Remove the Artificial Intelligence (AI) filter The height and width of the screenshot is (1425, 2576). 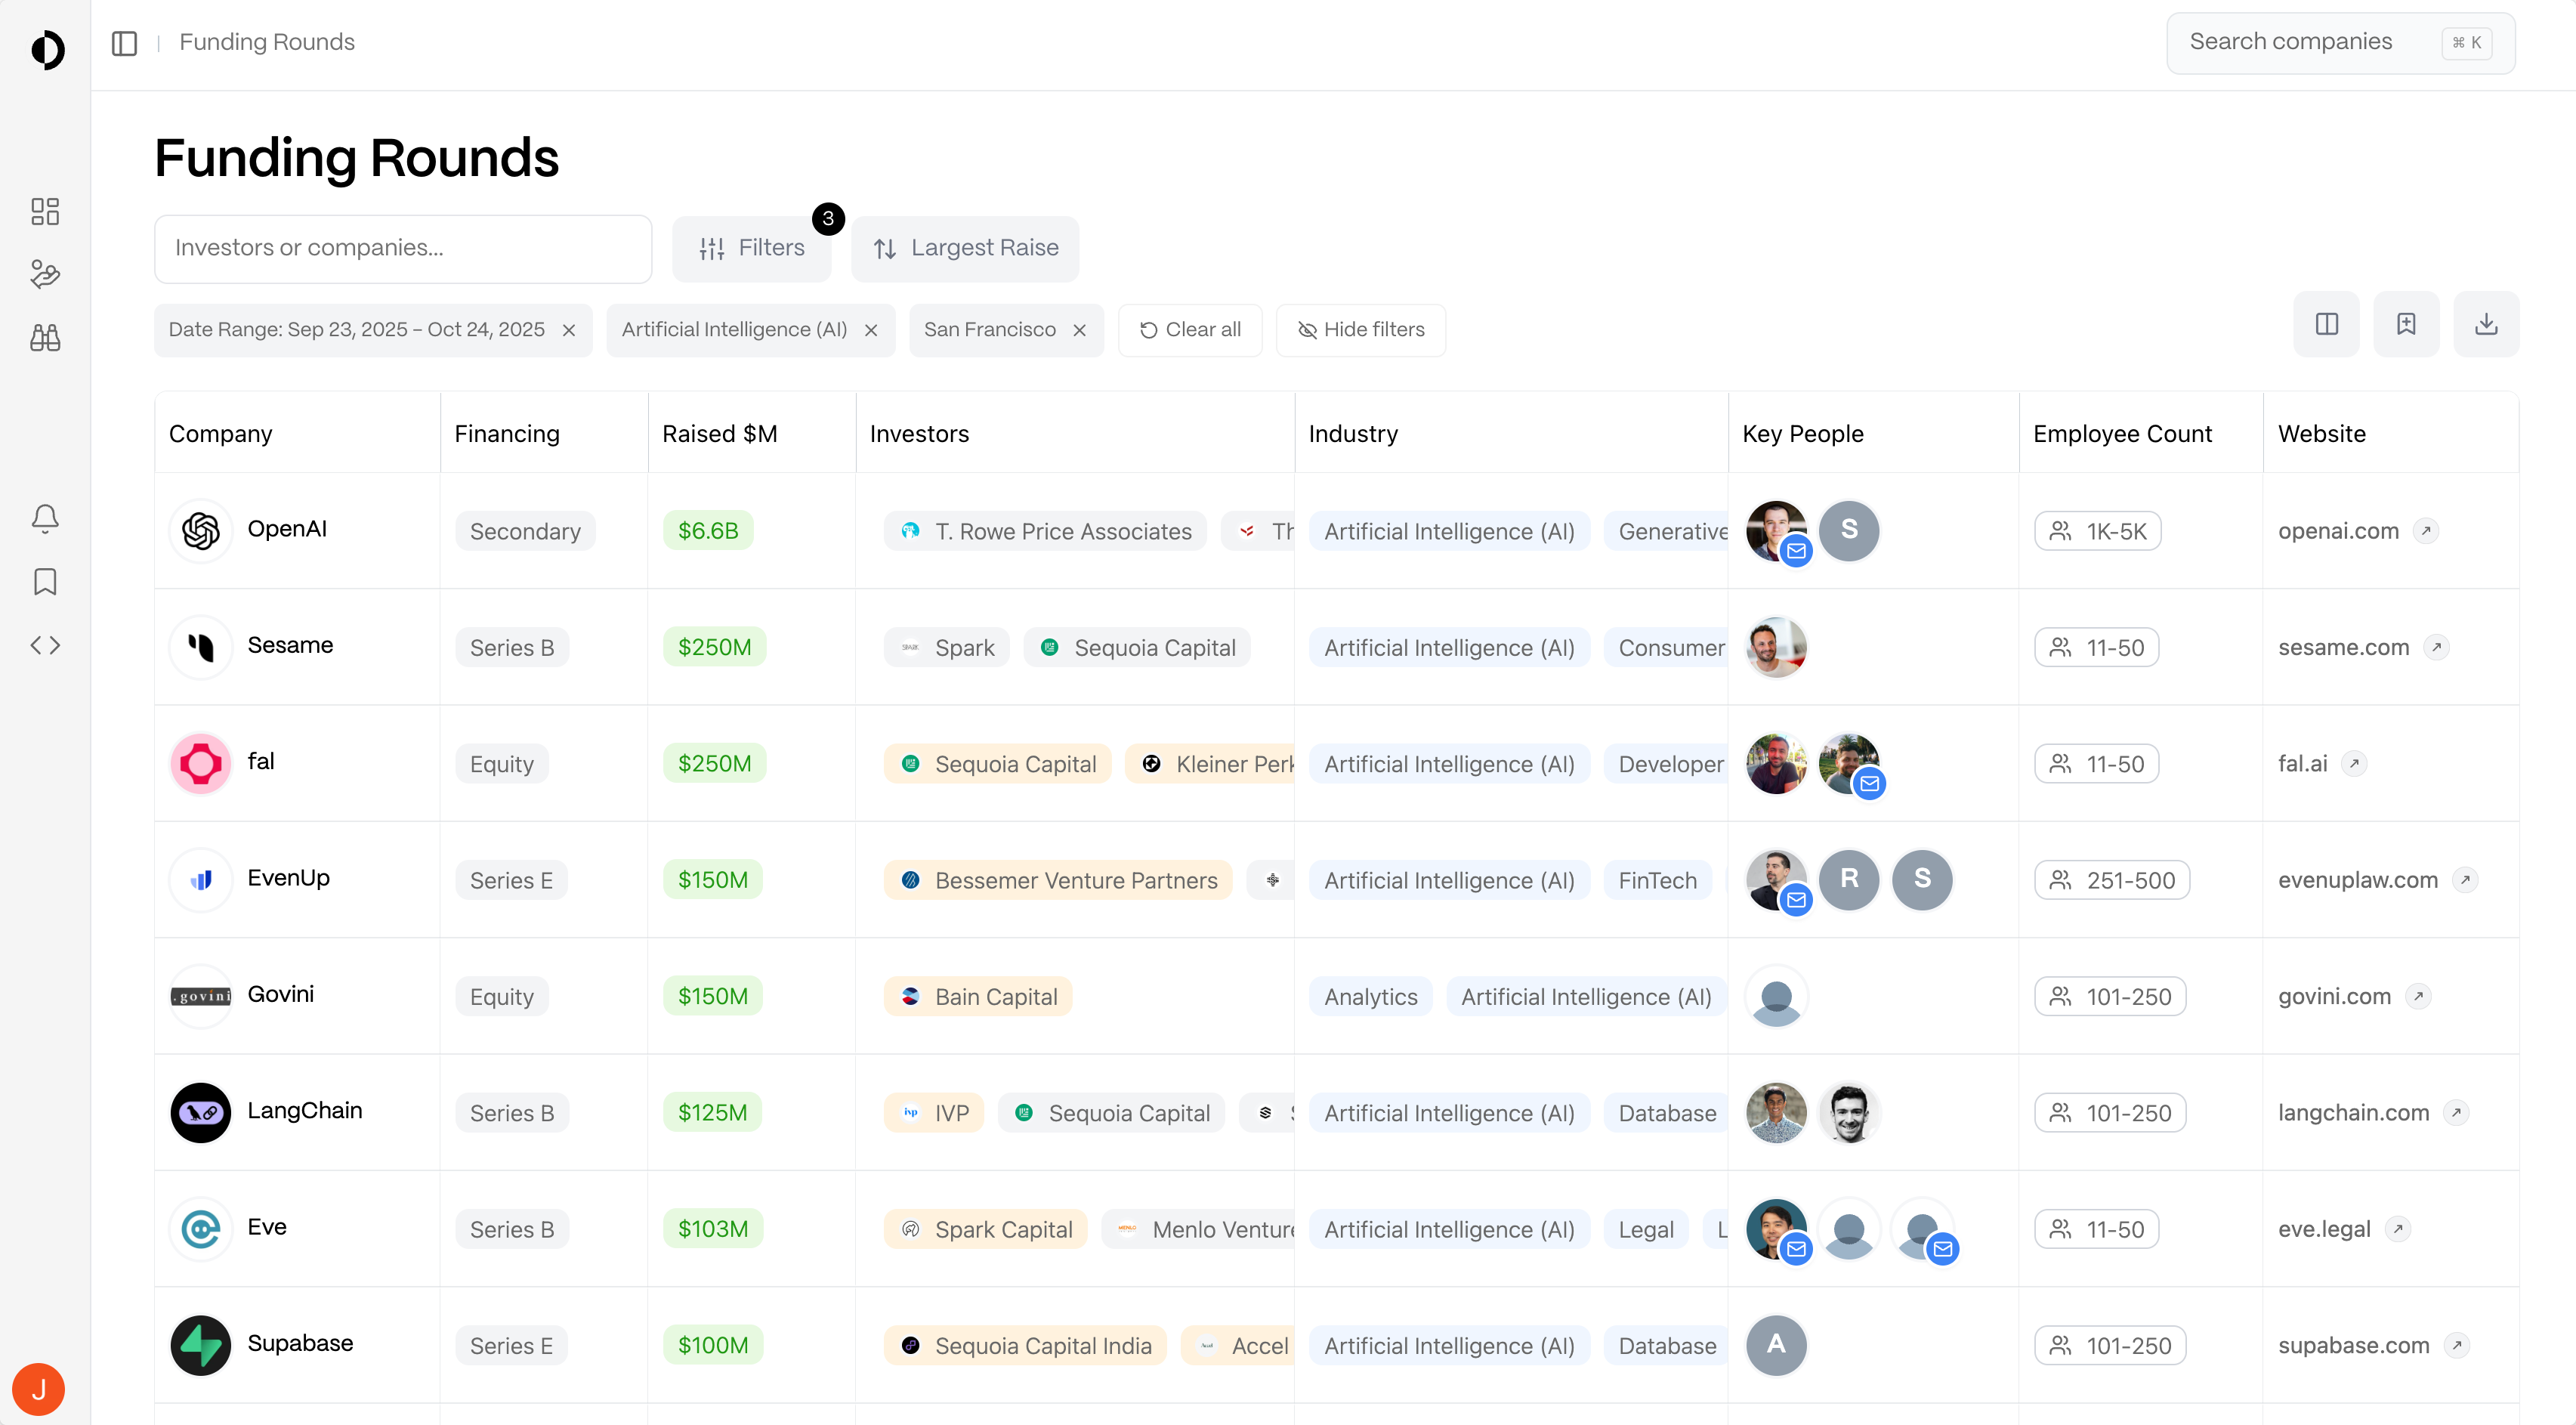(x=871, y=330)
